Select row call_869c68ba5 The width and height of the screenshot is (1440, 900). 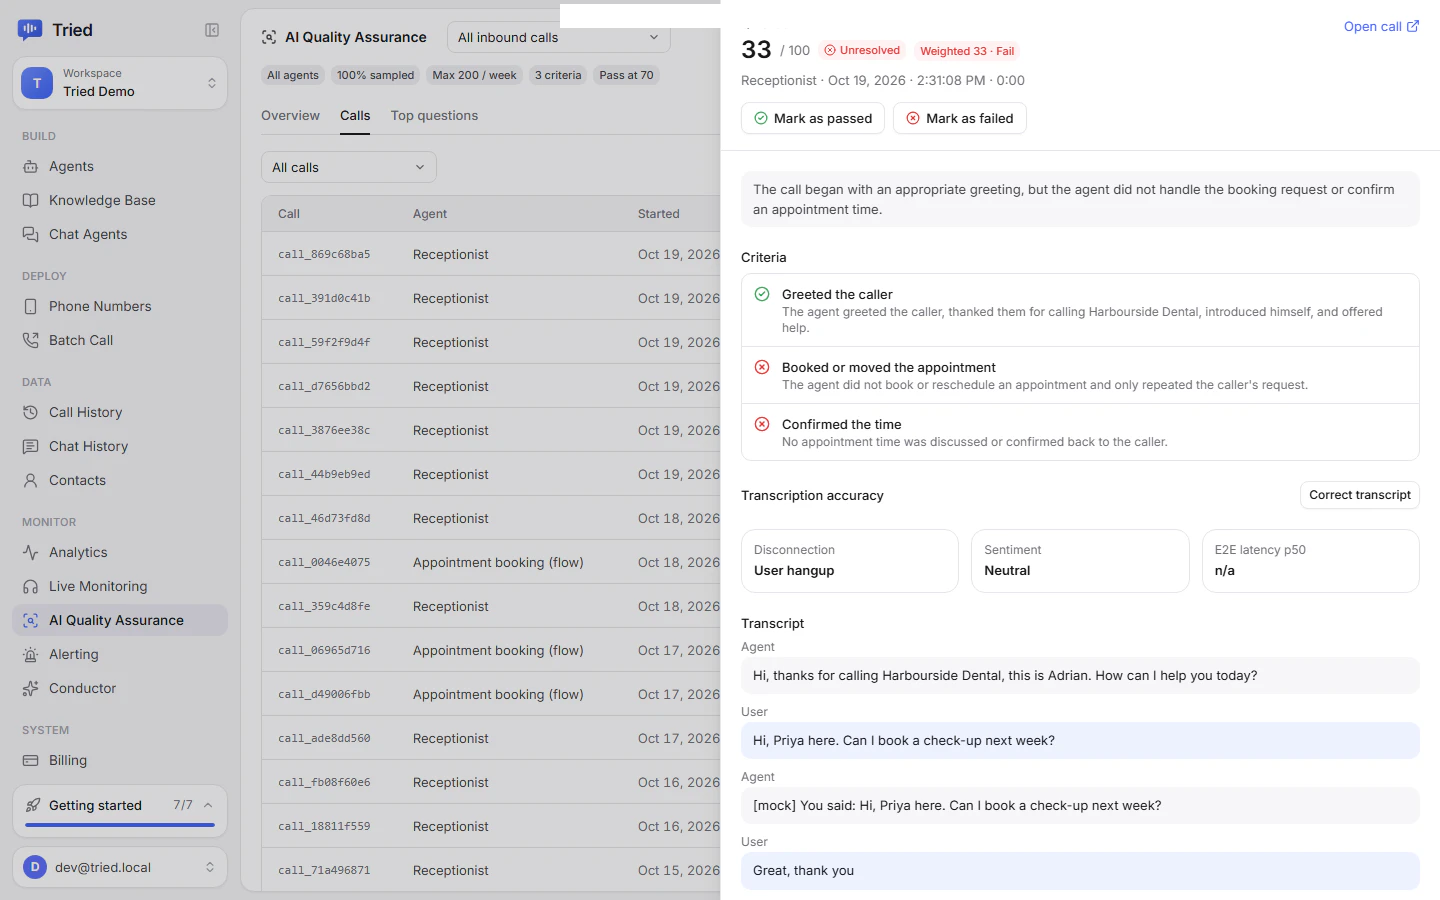pyautogui.click(x=491, y=255)
